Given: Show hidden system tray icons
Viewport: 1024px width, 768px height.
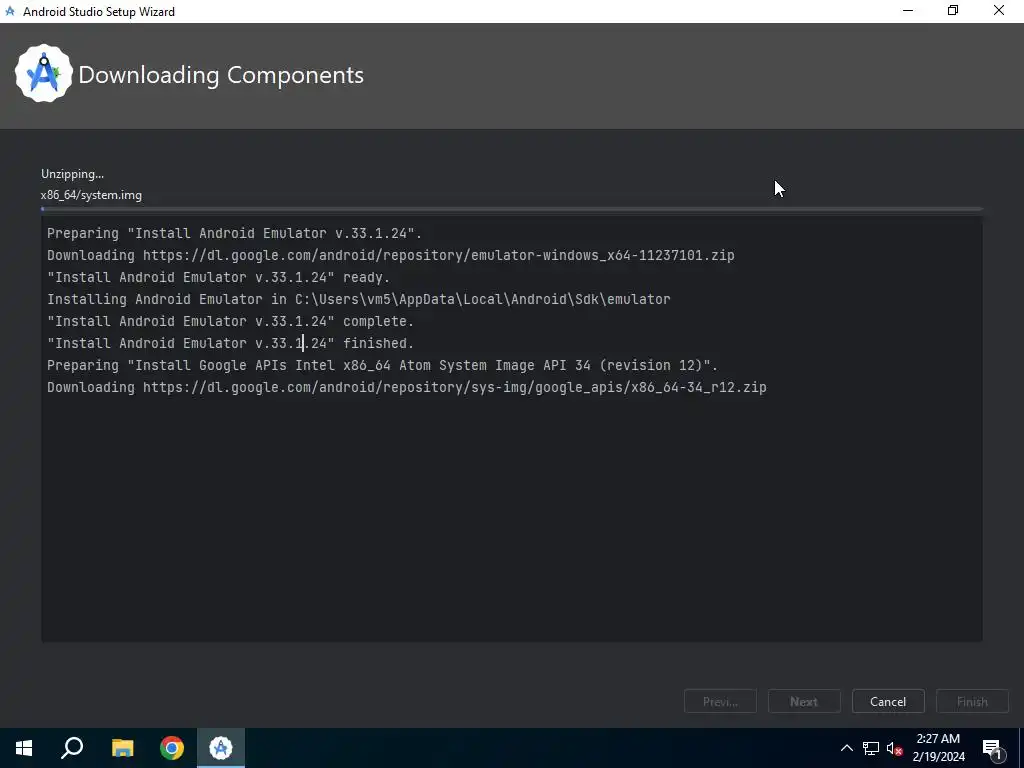Looking at the screenshot, I should click(846, 748).
